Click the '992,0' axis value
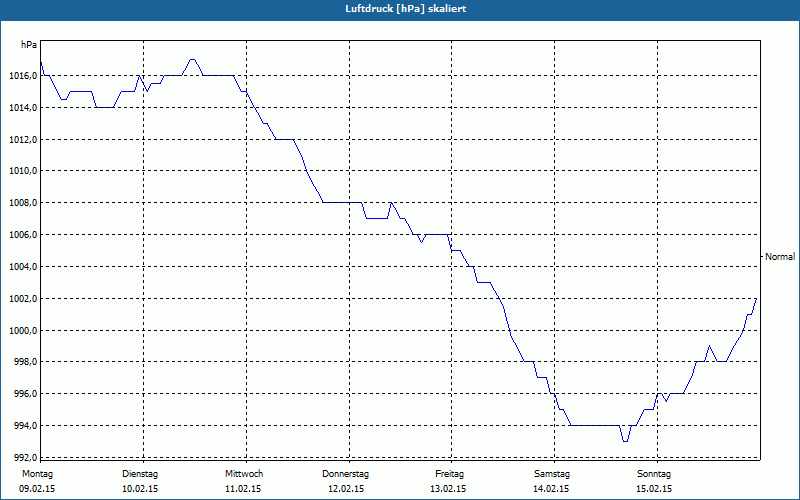The width and height of the screenshot is (800, 500). pos(25,457)
